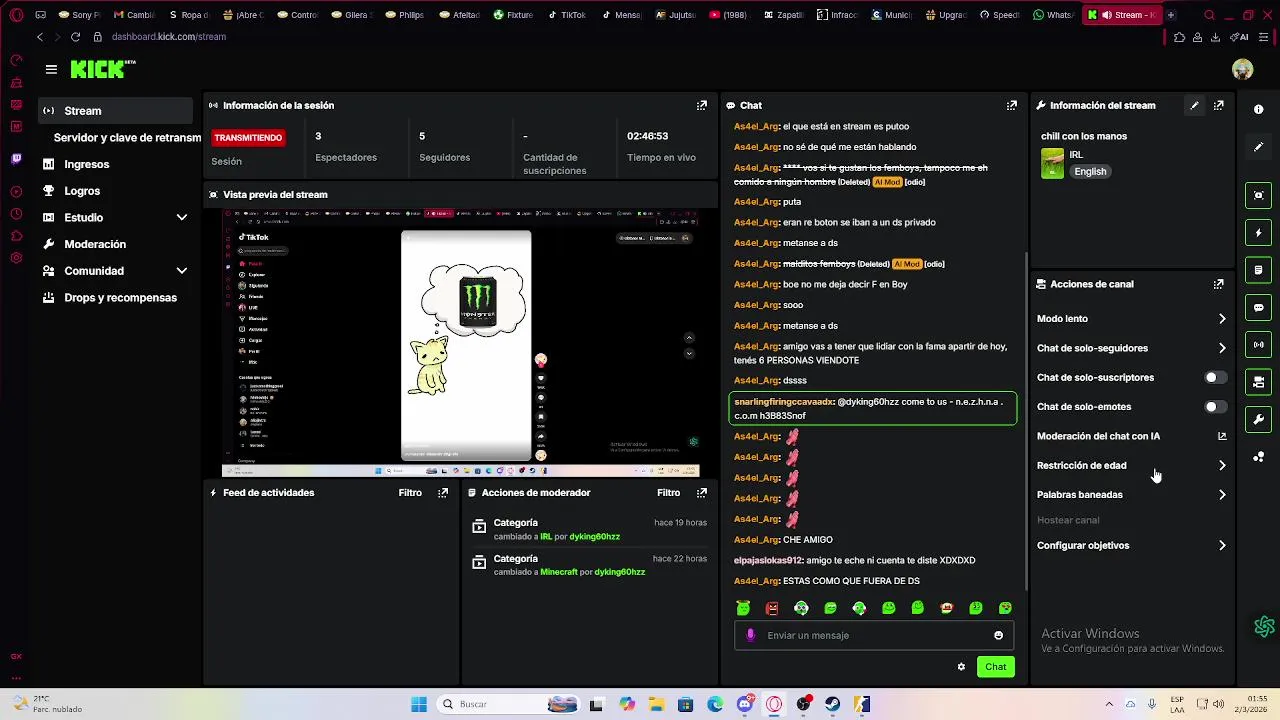This screenshot has width=1280, height=720.
Task: Click elpajaslokas912 username in chat
Action: click(x=768, y=561)
